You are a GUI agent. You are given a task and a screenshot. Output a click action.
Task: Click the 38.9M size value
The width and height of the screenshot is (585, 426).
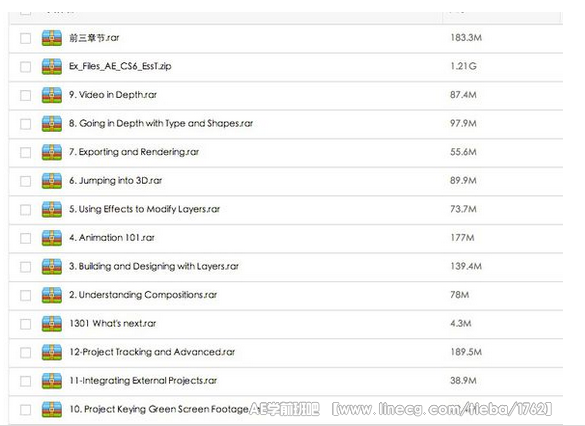[463, 381]
